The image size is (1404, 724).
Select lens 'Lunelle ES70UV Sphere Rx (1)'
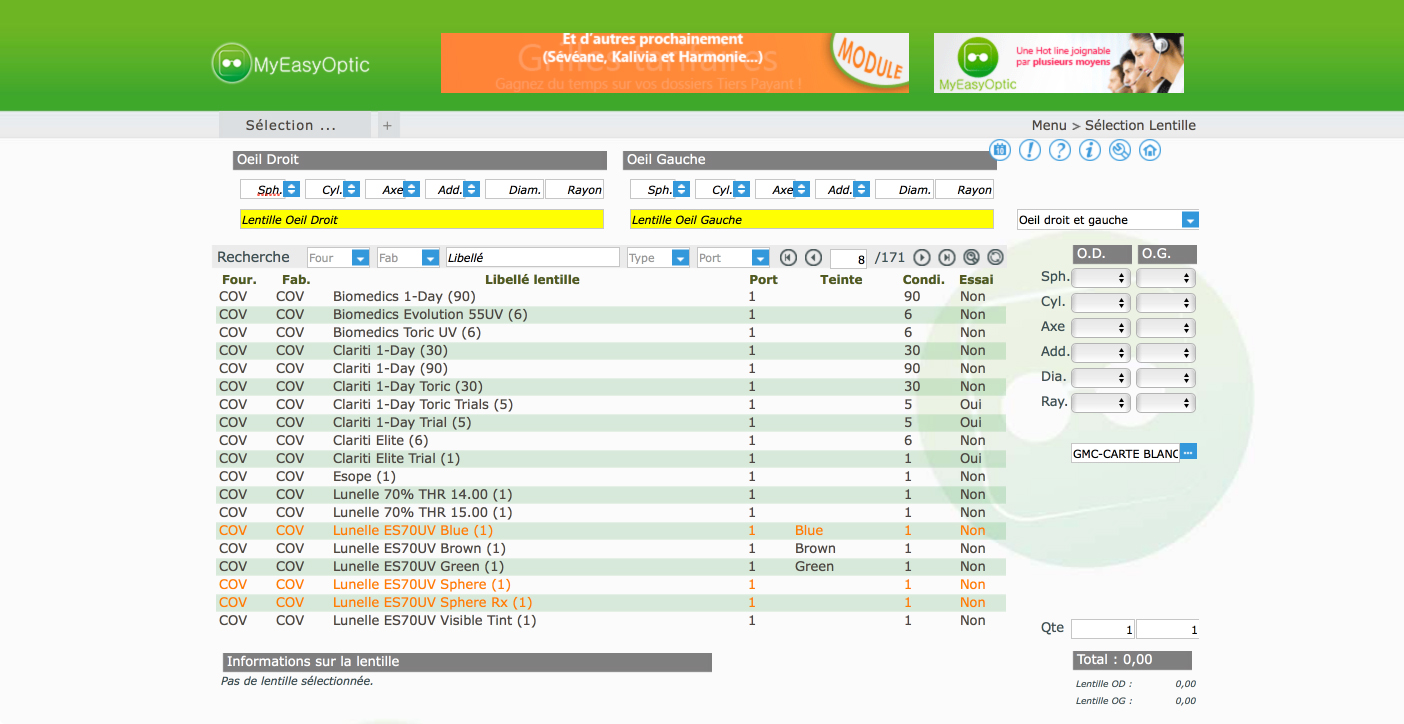tap(611, 602)
